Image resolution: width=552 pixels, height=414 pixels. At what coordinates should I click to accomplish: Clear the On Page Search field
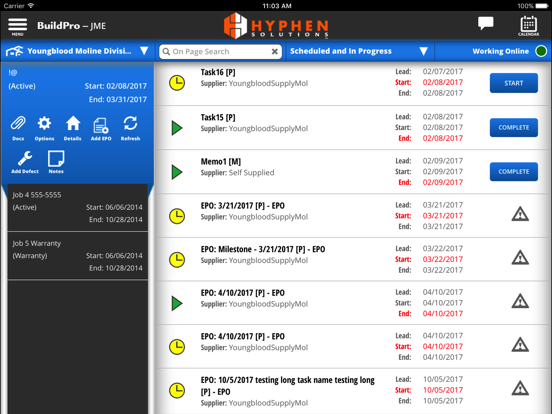pyautogui.click(x=275, y=52)
